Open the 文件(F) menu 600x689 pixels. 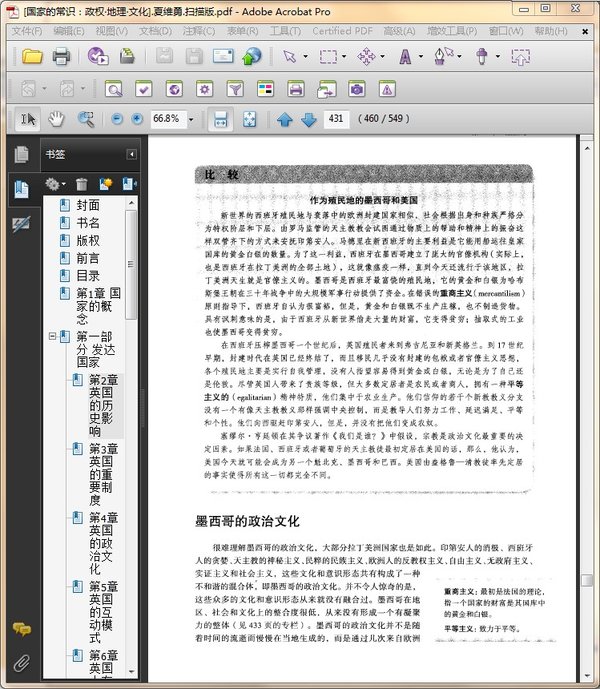pyautogui.click(x=27, y=31)
